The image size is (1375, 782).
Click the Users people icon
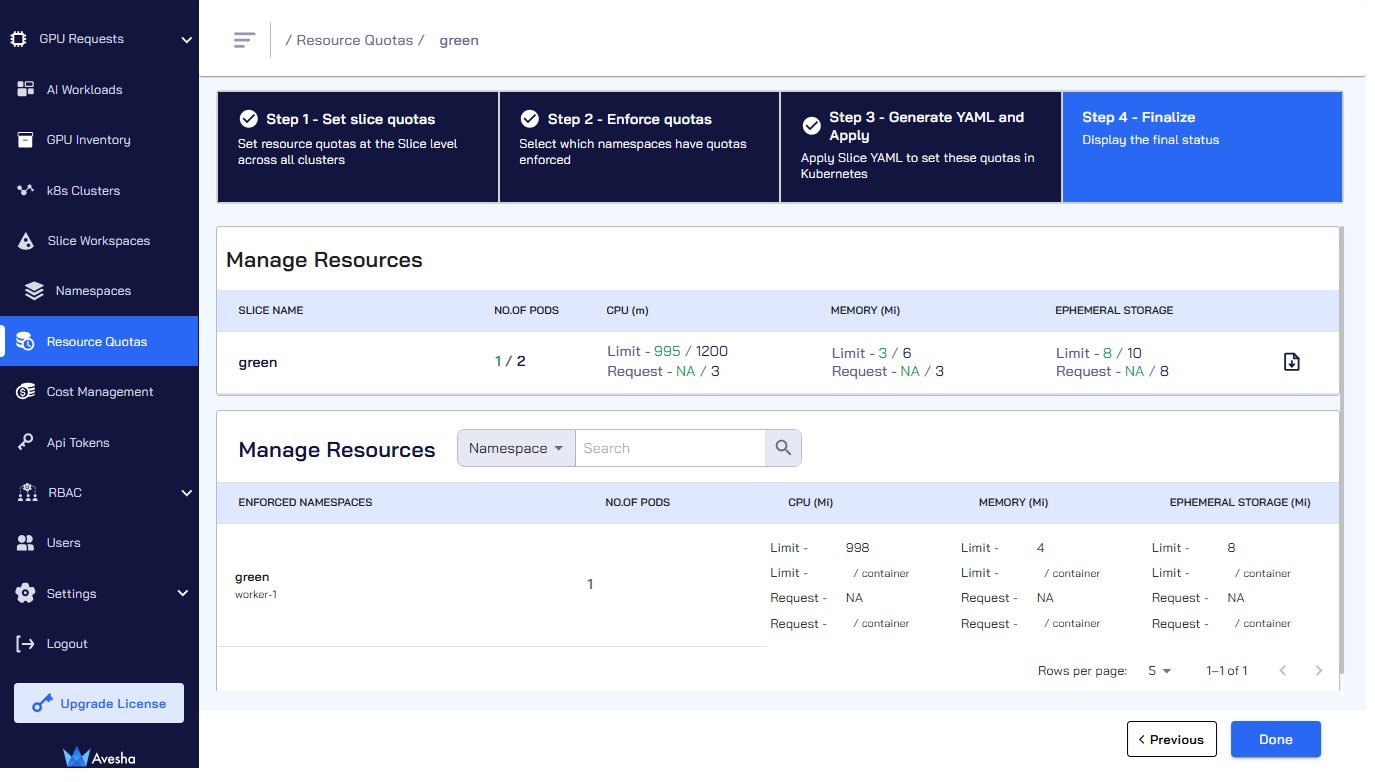coord(26,543)
